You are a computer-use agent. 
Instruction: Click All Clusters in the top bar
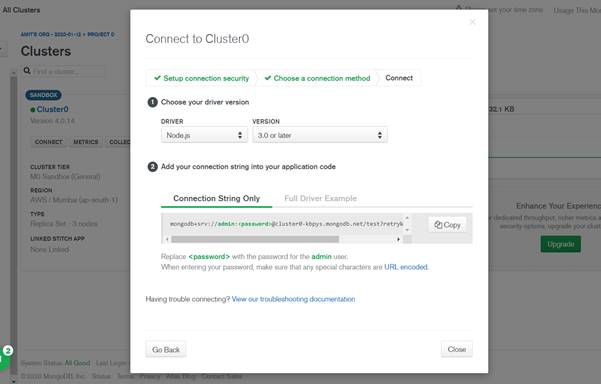21,10
